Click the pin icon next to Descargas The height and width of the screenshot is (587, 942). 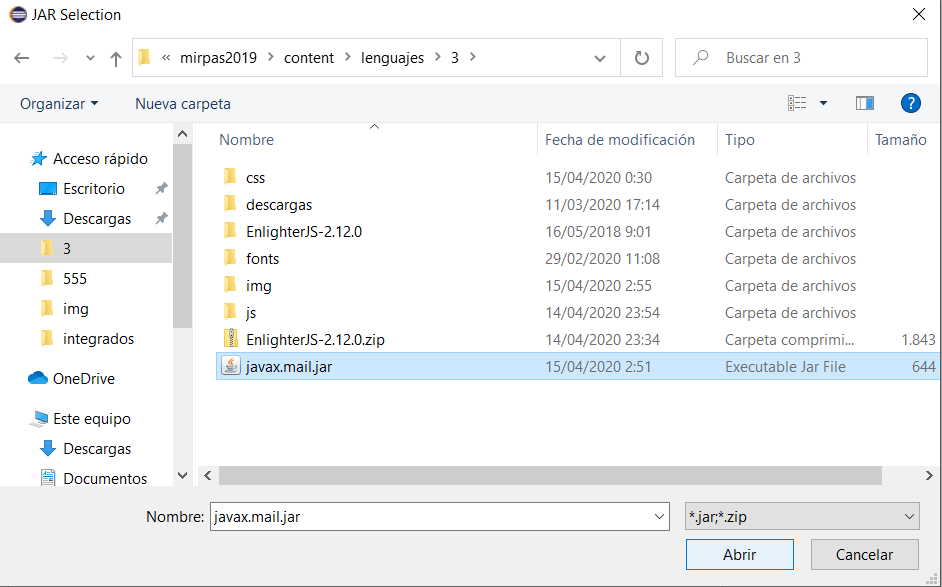[161, 219]
